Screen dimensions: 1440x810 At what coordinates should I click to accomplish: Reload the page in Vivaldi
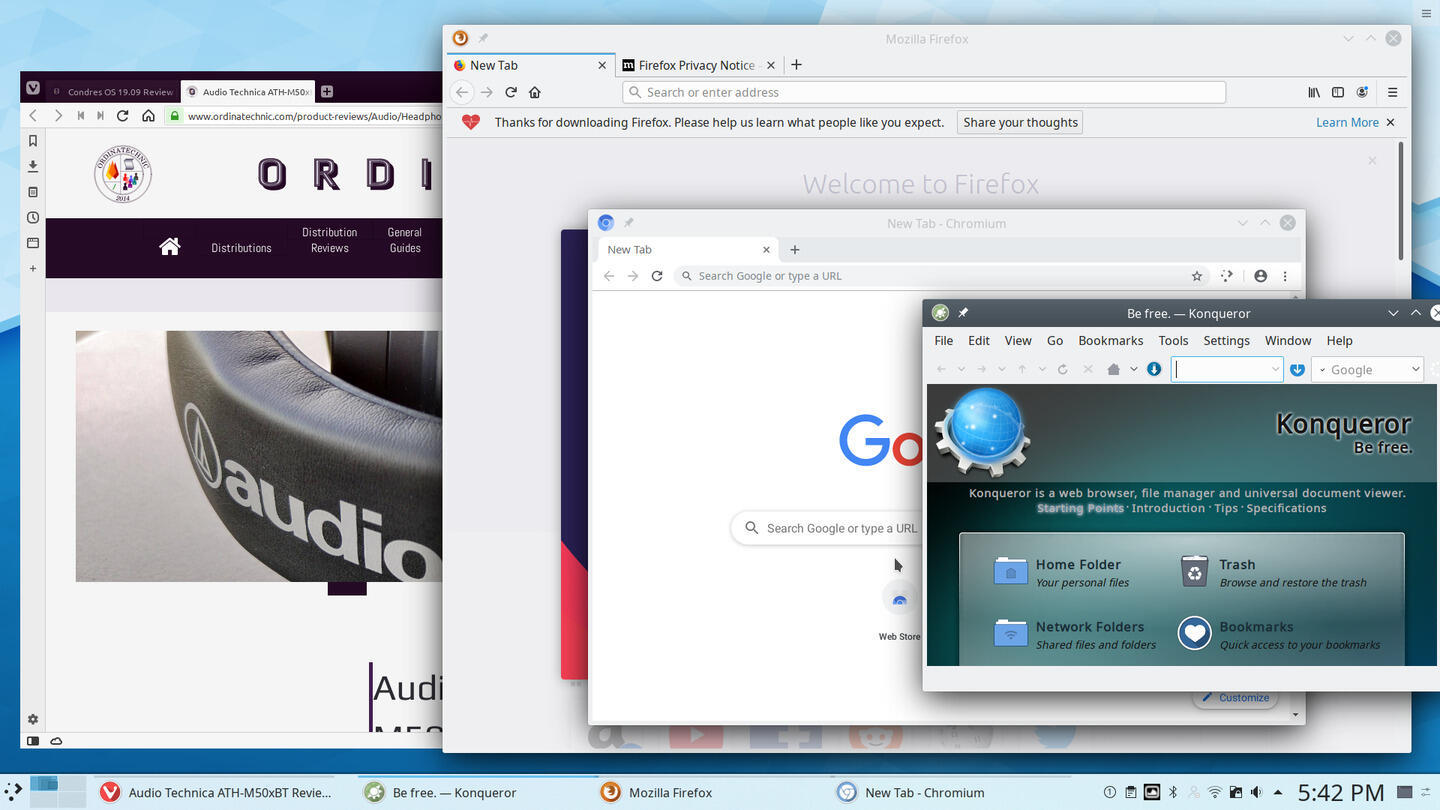point(122,116)
